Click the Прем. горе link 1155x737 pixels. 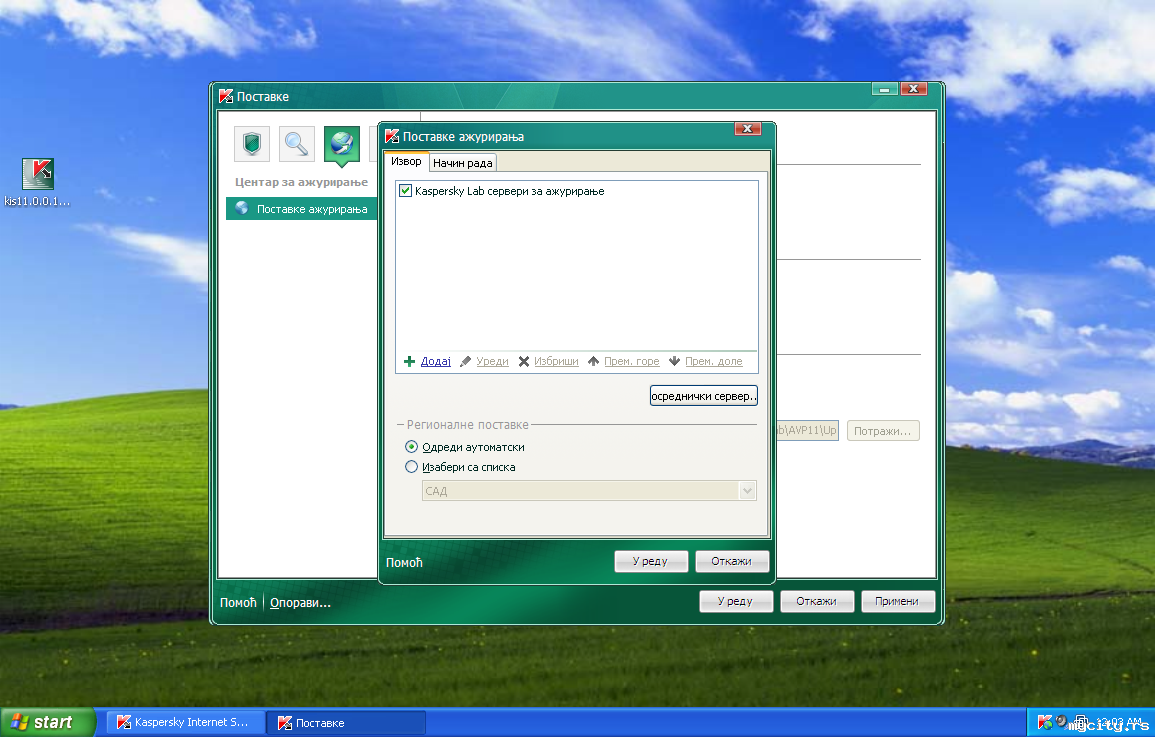coord(632,362)
